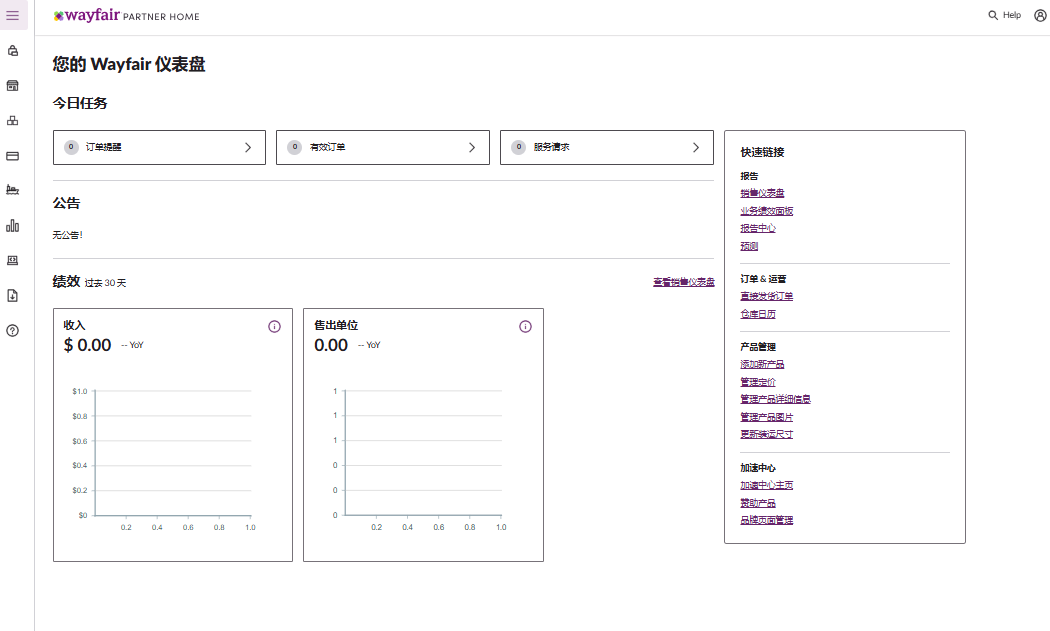Open the user account profile icon
The height and width of the screenshot is (631, 1050).
tap(1040, 16)
